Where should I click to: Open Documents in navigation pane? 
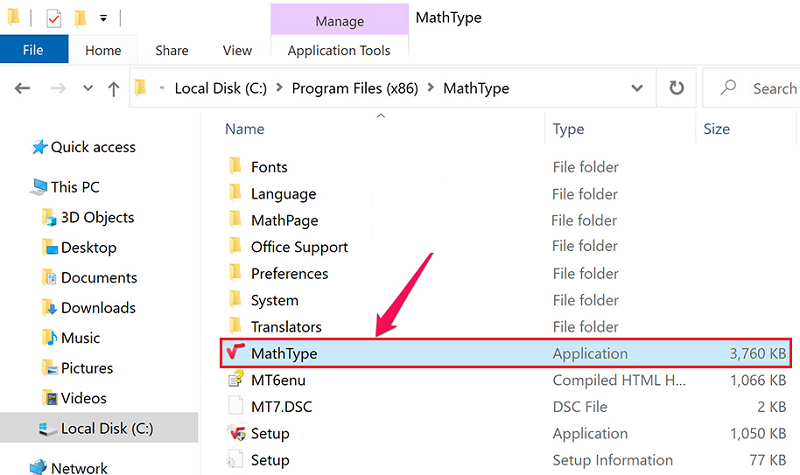coord(89,278)
